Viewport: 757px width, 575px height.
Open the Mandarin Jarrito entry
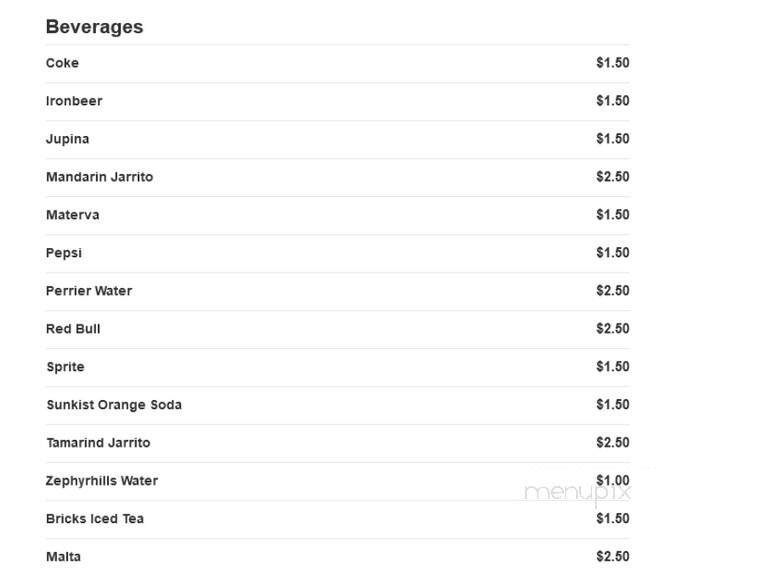pyautogui.click(x=99, y=177)
